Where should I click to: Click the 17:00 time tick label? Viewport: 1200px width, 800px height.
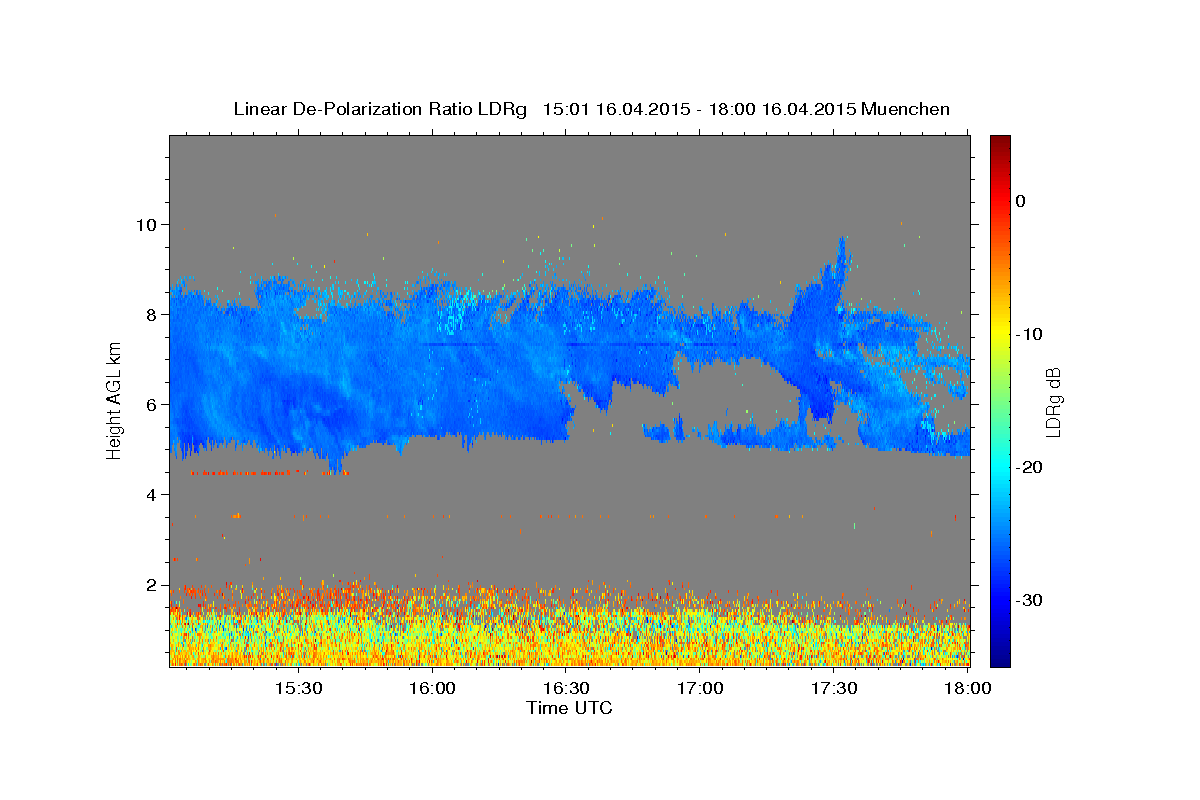700,688
